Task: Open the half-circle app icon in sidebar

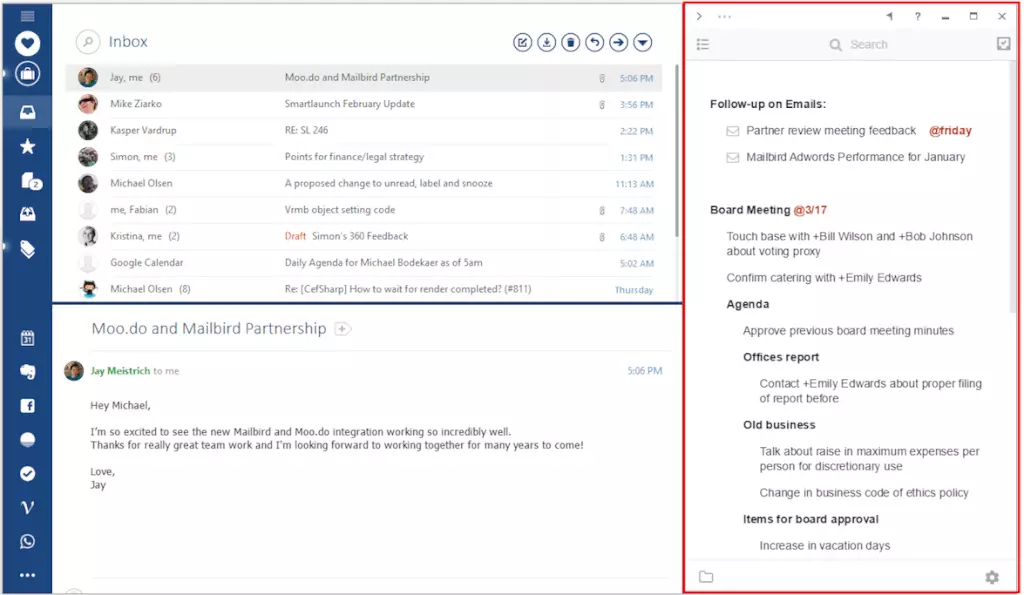Action: point(27,440)
